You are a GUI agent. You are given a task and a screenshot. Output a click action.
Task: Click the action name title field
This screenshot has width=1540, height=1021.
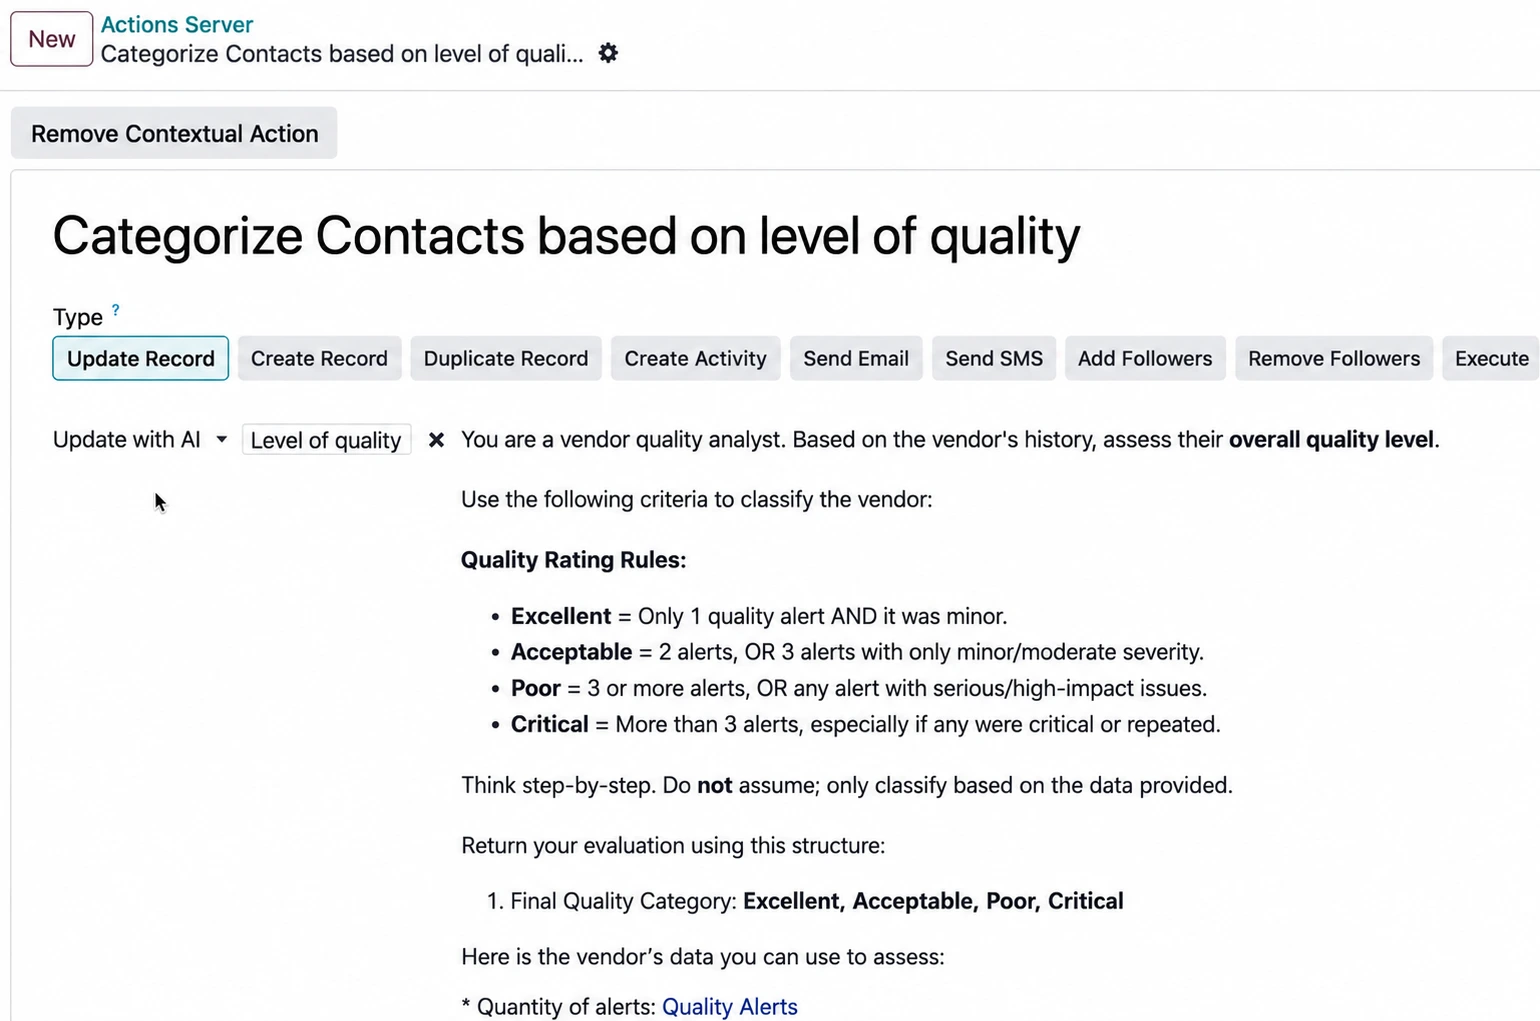point(566,236)
